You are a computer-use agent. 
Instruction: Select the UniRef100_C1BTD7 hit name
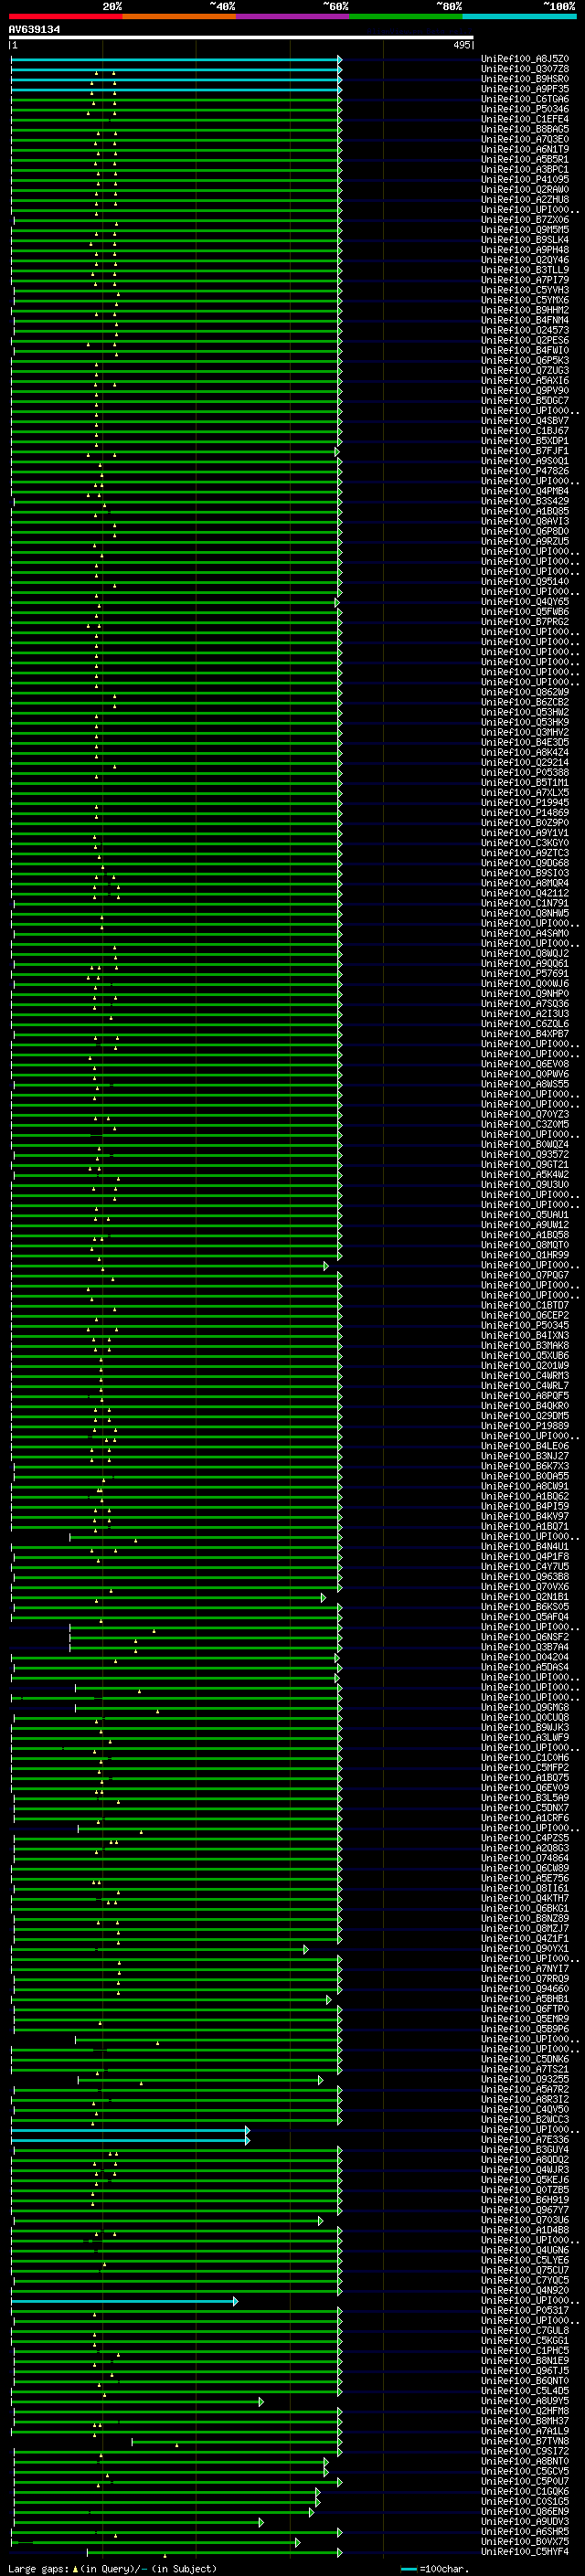[525, 1305]
